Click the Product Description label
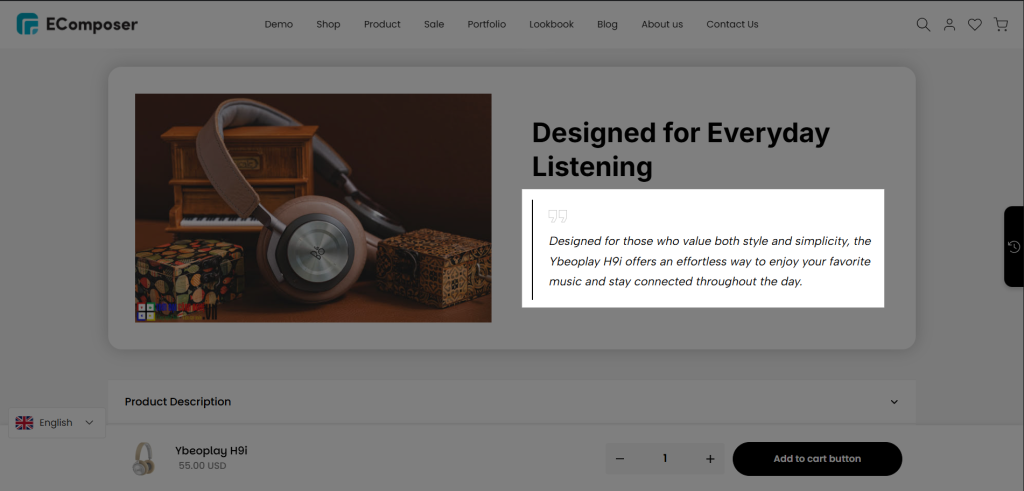1024x491 pixels. (x=178, y=402)
